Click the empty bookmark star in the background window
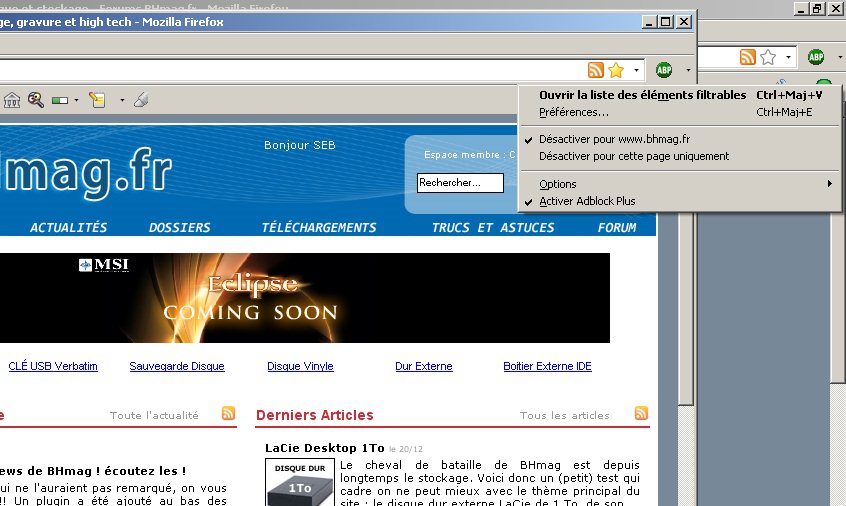Screen dimensions: 846x506 [768, 57]
